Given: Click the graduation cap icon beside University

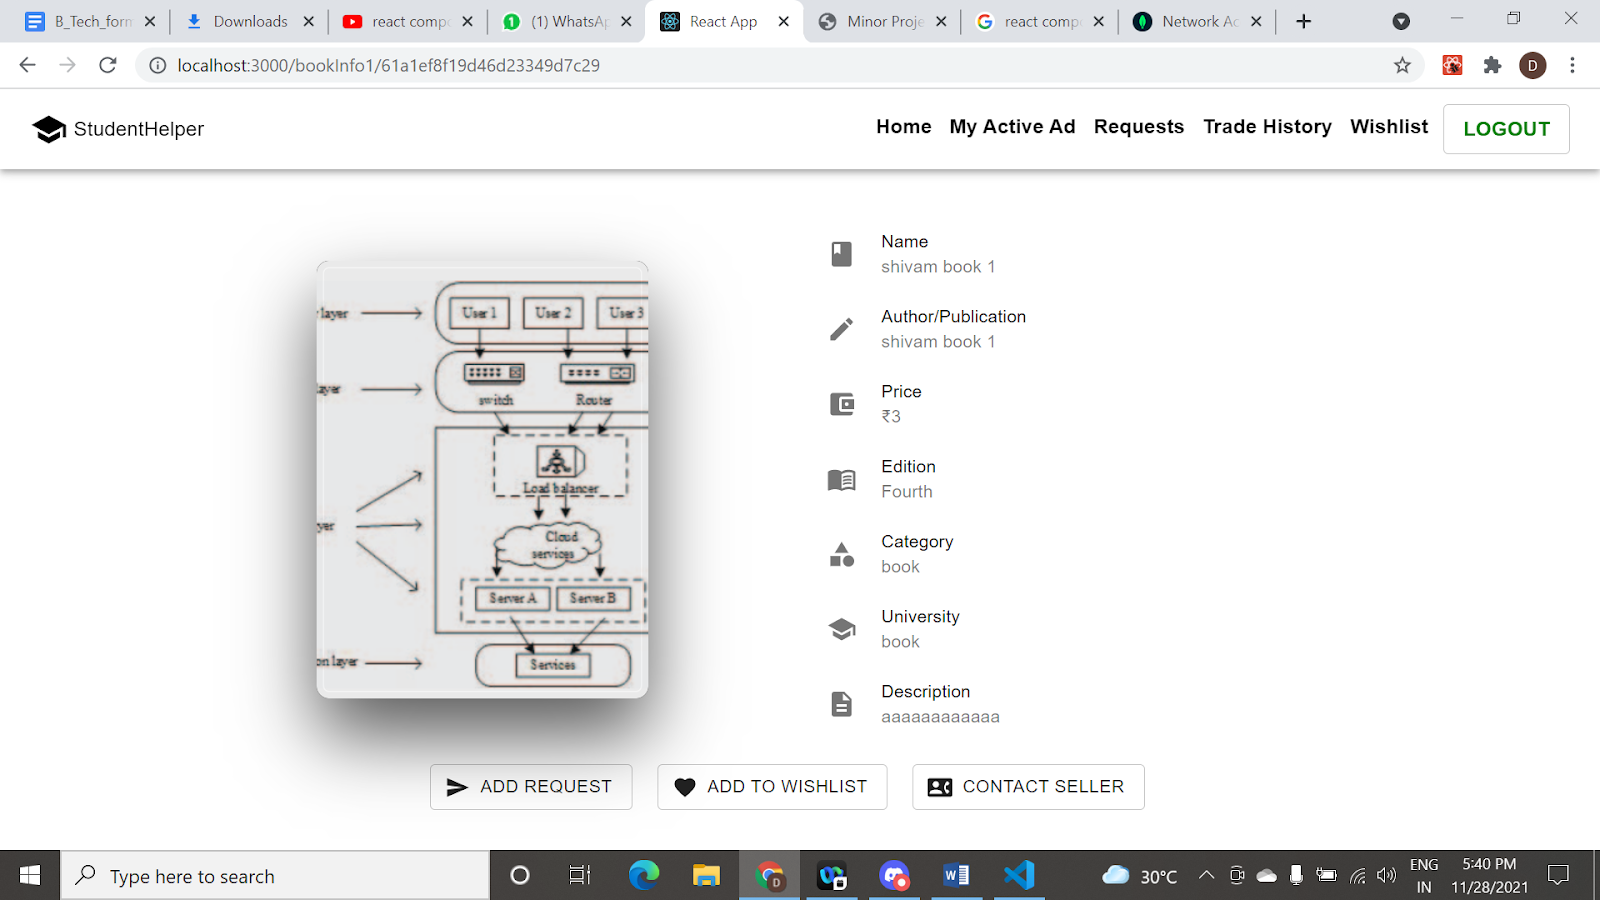Looking at the screenshot, I should tap(842, 629).
